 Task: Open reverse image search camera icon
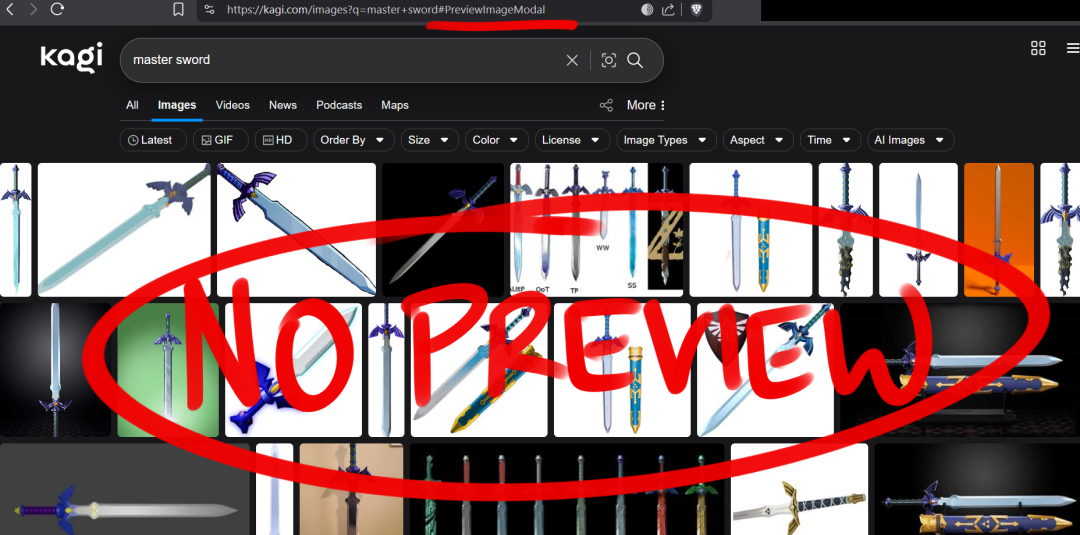(608, 60)
